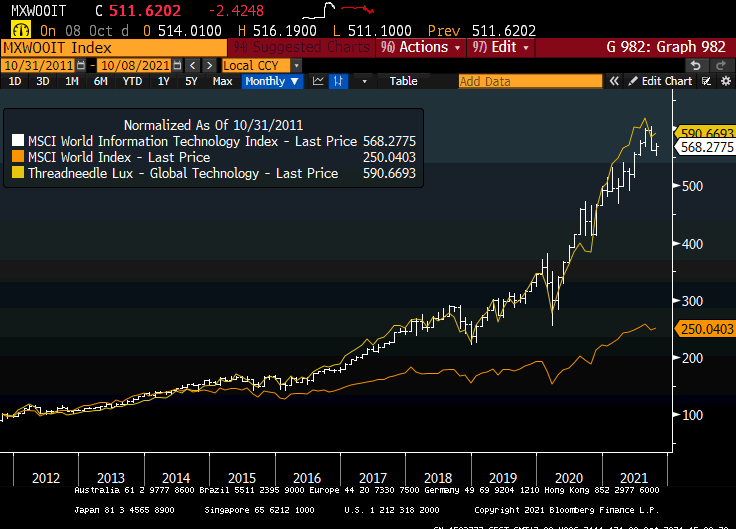Select the YTD range tab
Viewport: 736px width, 529px height.
pos(132,81)
